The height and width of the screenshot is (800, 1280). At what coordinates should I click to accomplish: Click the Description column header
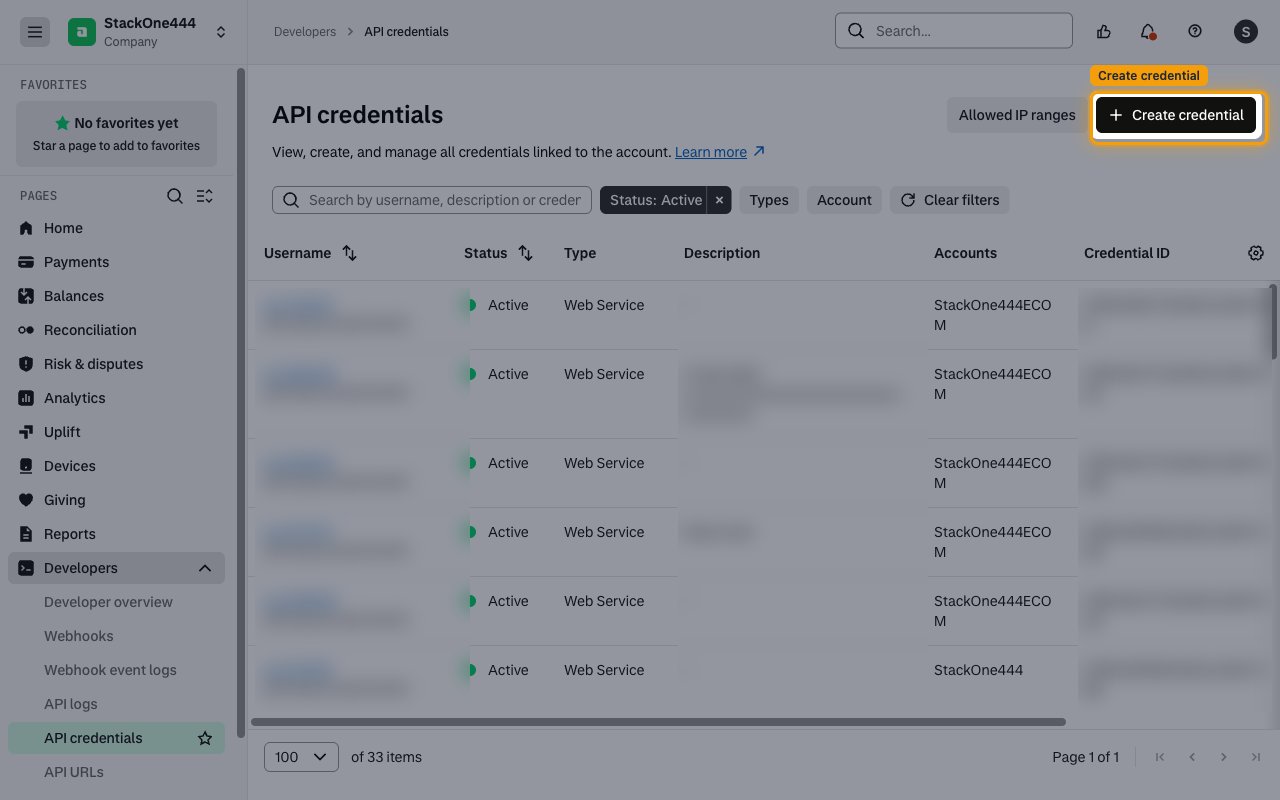pyautogui.click(x=722, y=253)
